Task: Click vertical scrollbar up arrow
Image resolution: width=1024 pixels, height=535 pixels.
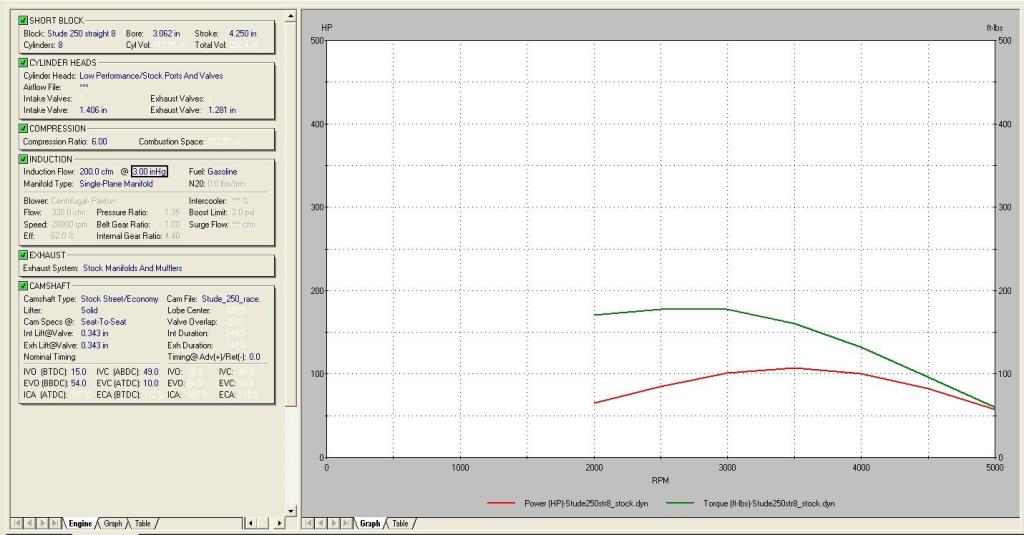Action: coord(291,15)
